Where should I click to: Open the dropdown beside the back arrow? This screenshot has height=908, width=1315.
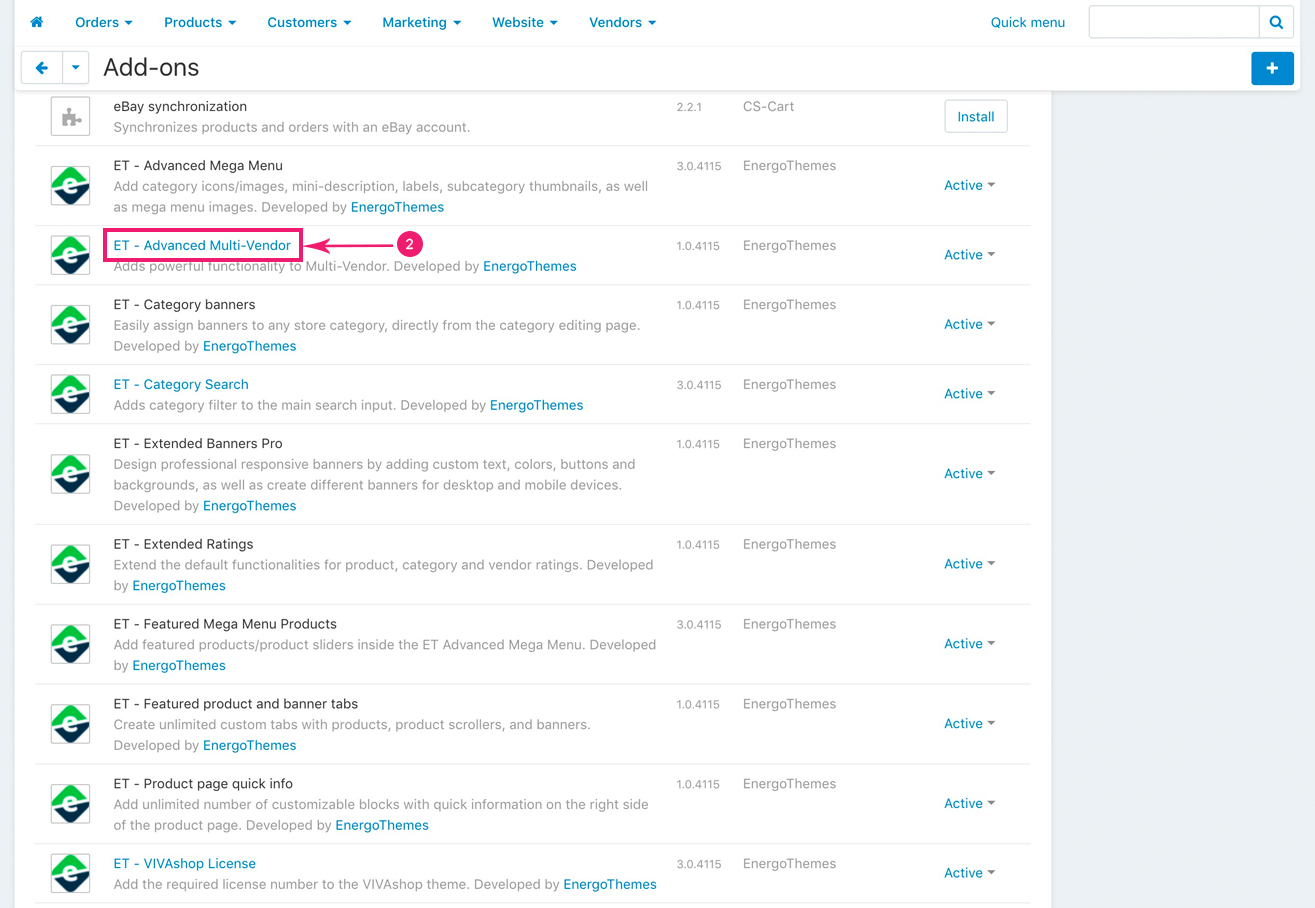(x=77, y=68)
